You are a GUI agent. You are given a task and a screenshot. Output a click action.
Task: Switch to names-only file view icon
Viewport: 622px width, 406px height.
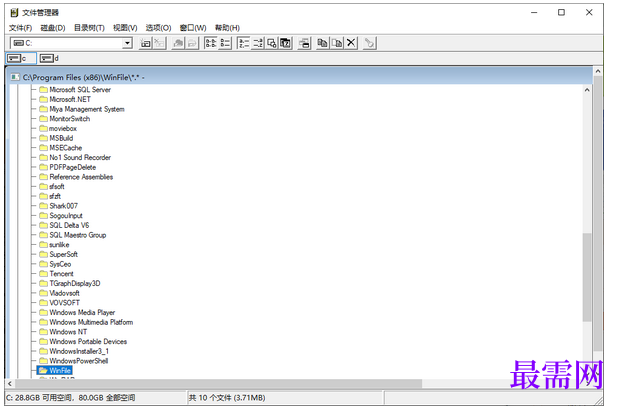211,43
